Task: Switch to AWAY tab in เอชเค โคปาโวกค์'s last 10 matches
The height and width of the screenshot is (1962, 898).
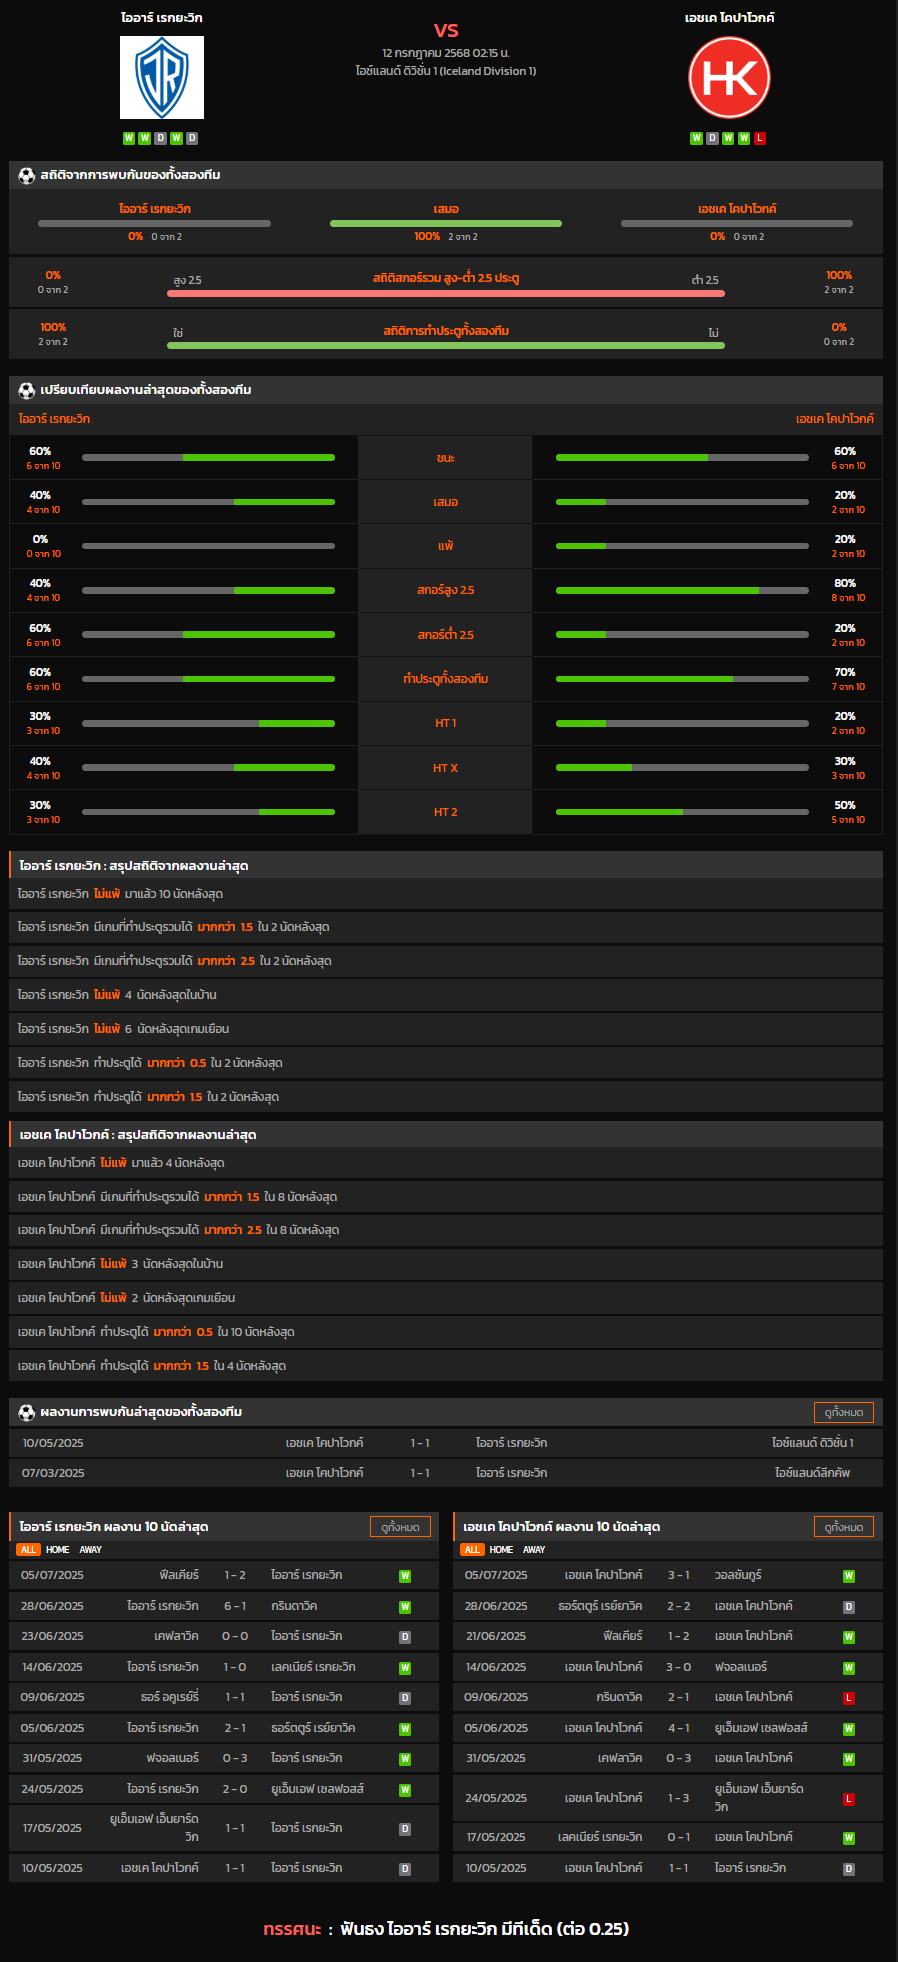Action: click(x=535, y=1550)
